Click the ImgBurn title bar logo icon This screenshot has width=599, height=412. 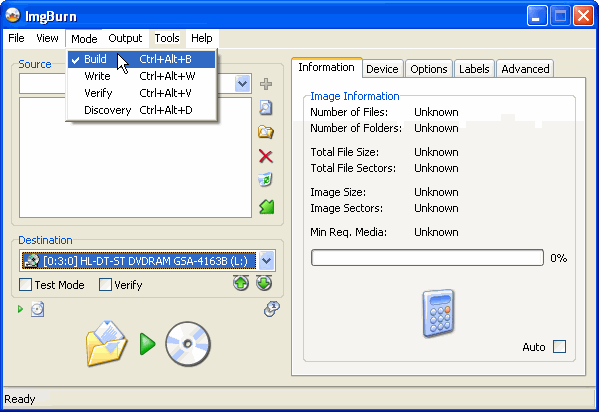[x=13, y=16]
